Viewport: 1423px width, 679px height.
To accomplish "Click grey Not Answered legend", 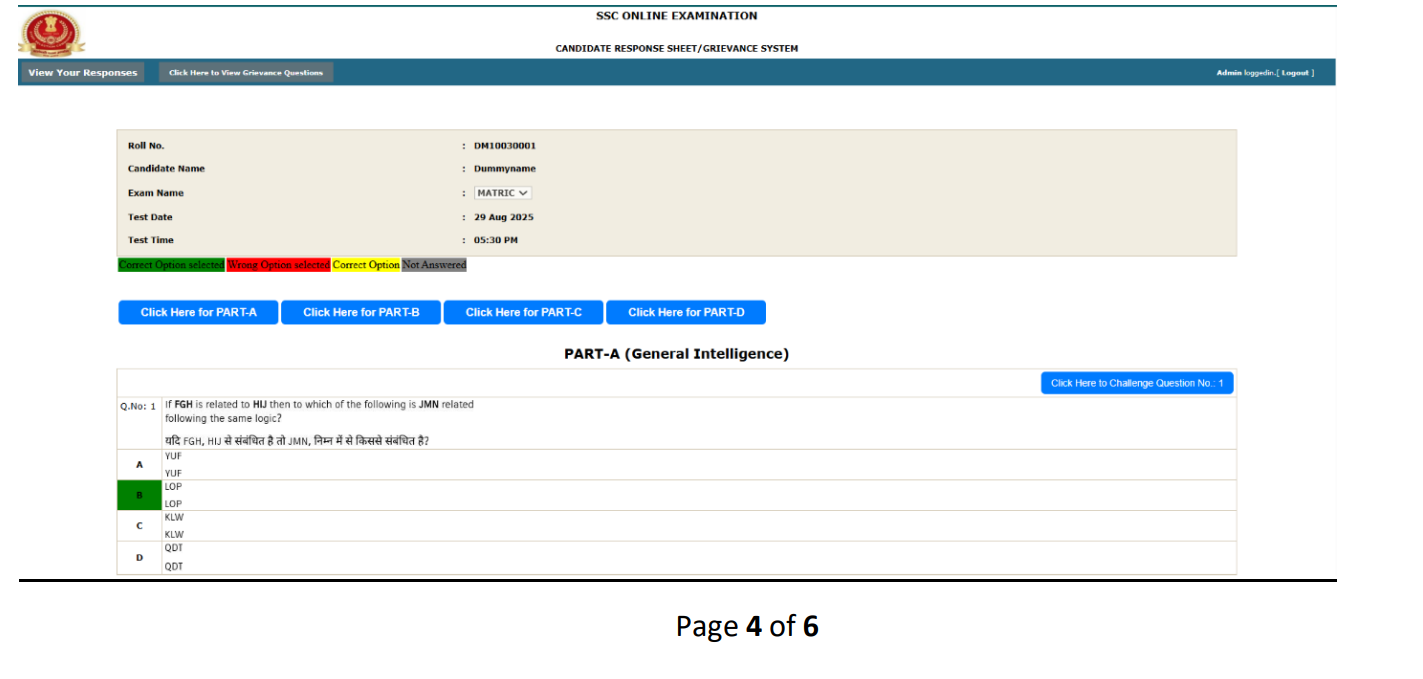I will [434, 265].
